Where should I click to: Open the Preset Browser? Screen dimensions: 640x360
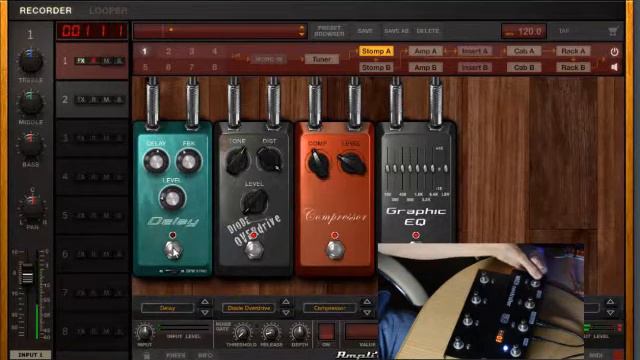[329, 31]
